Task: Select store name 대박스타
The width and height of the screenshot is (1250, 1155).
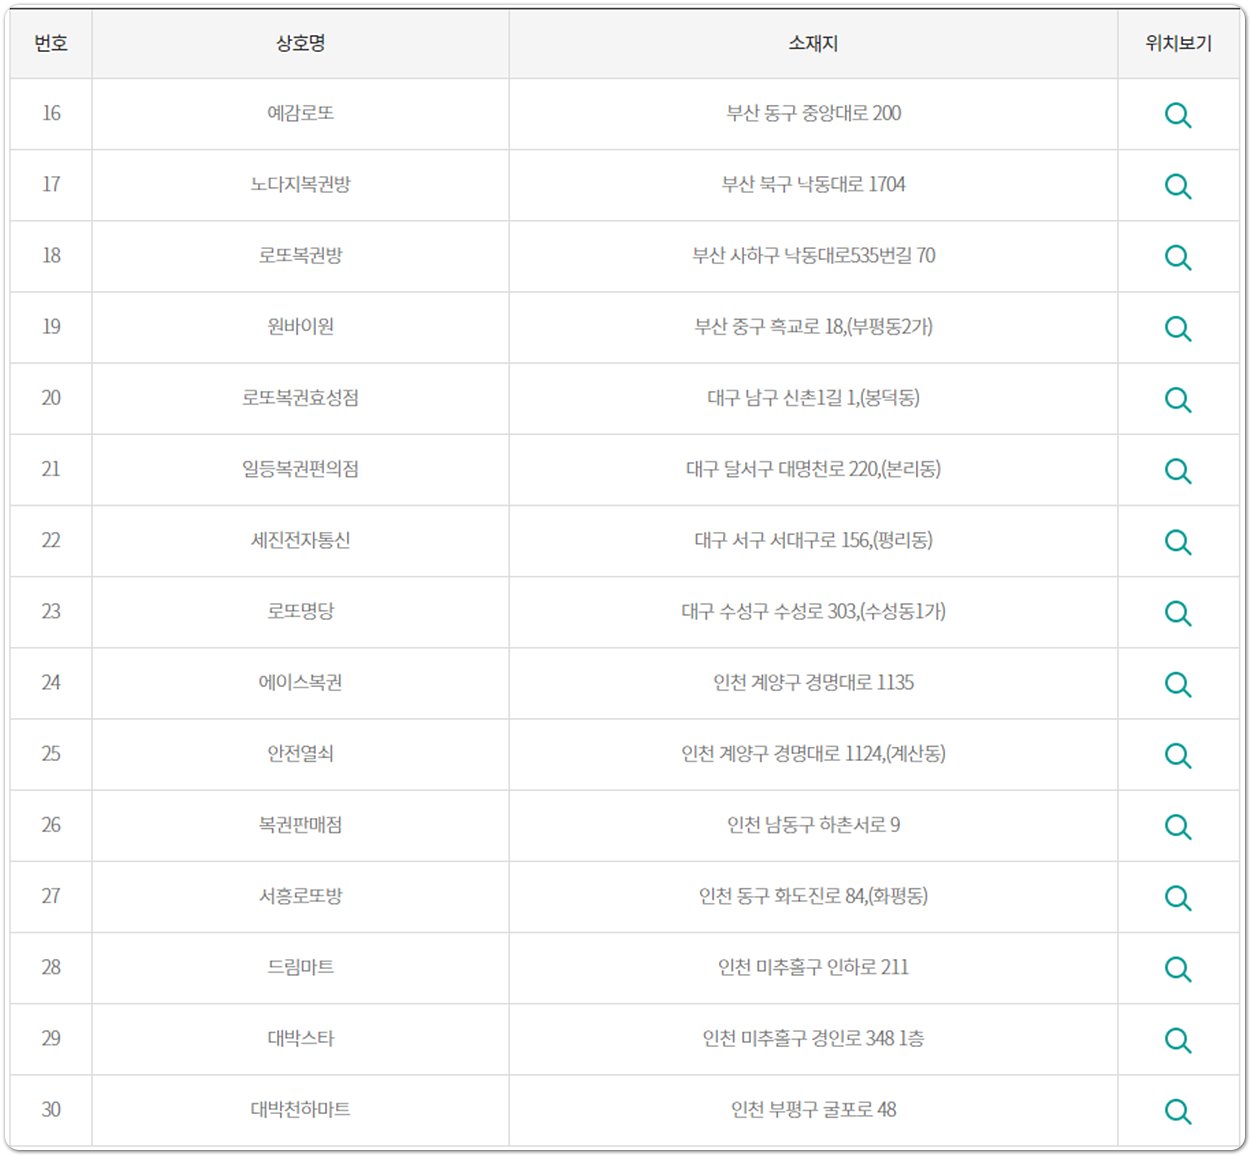Action: coord(300,1038)
